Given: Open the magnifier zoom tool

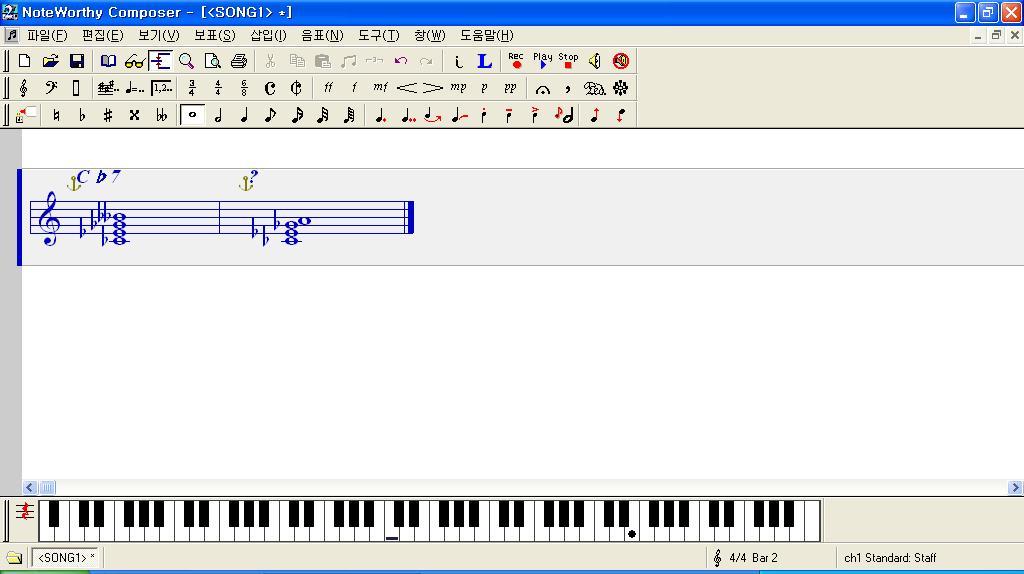Looking at the screenshot, I should 186,61.
